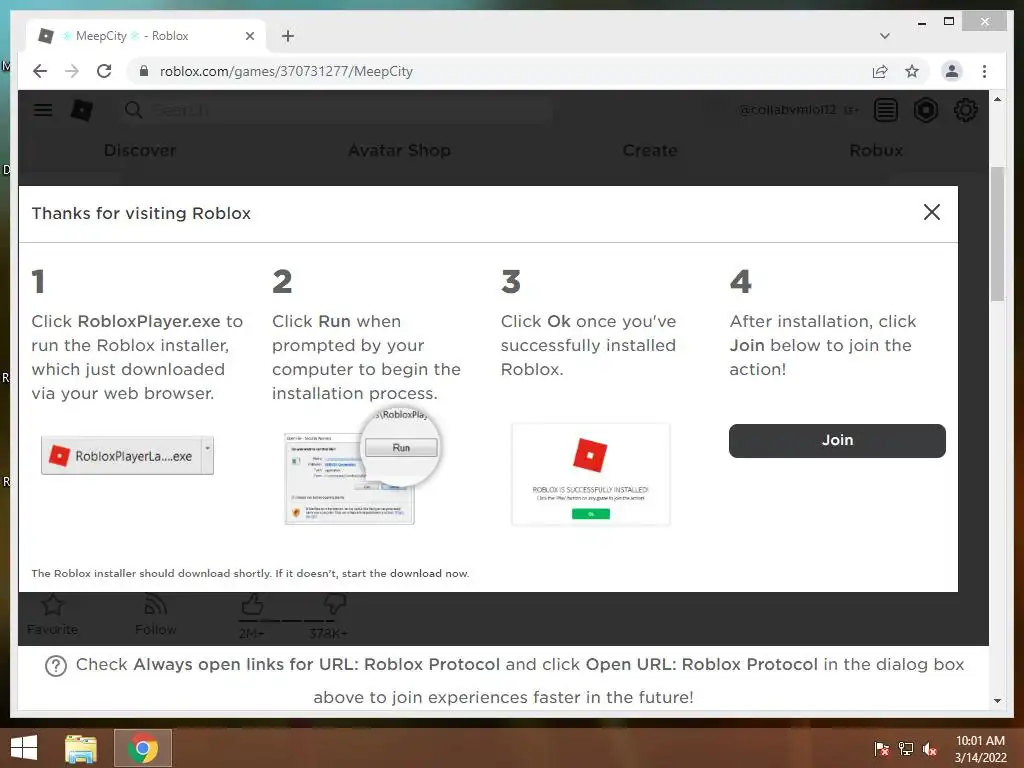Close the MeepCity Roblox tab
This screenshot has width=1024, height=768.
tap(249, 36)
